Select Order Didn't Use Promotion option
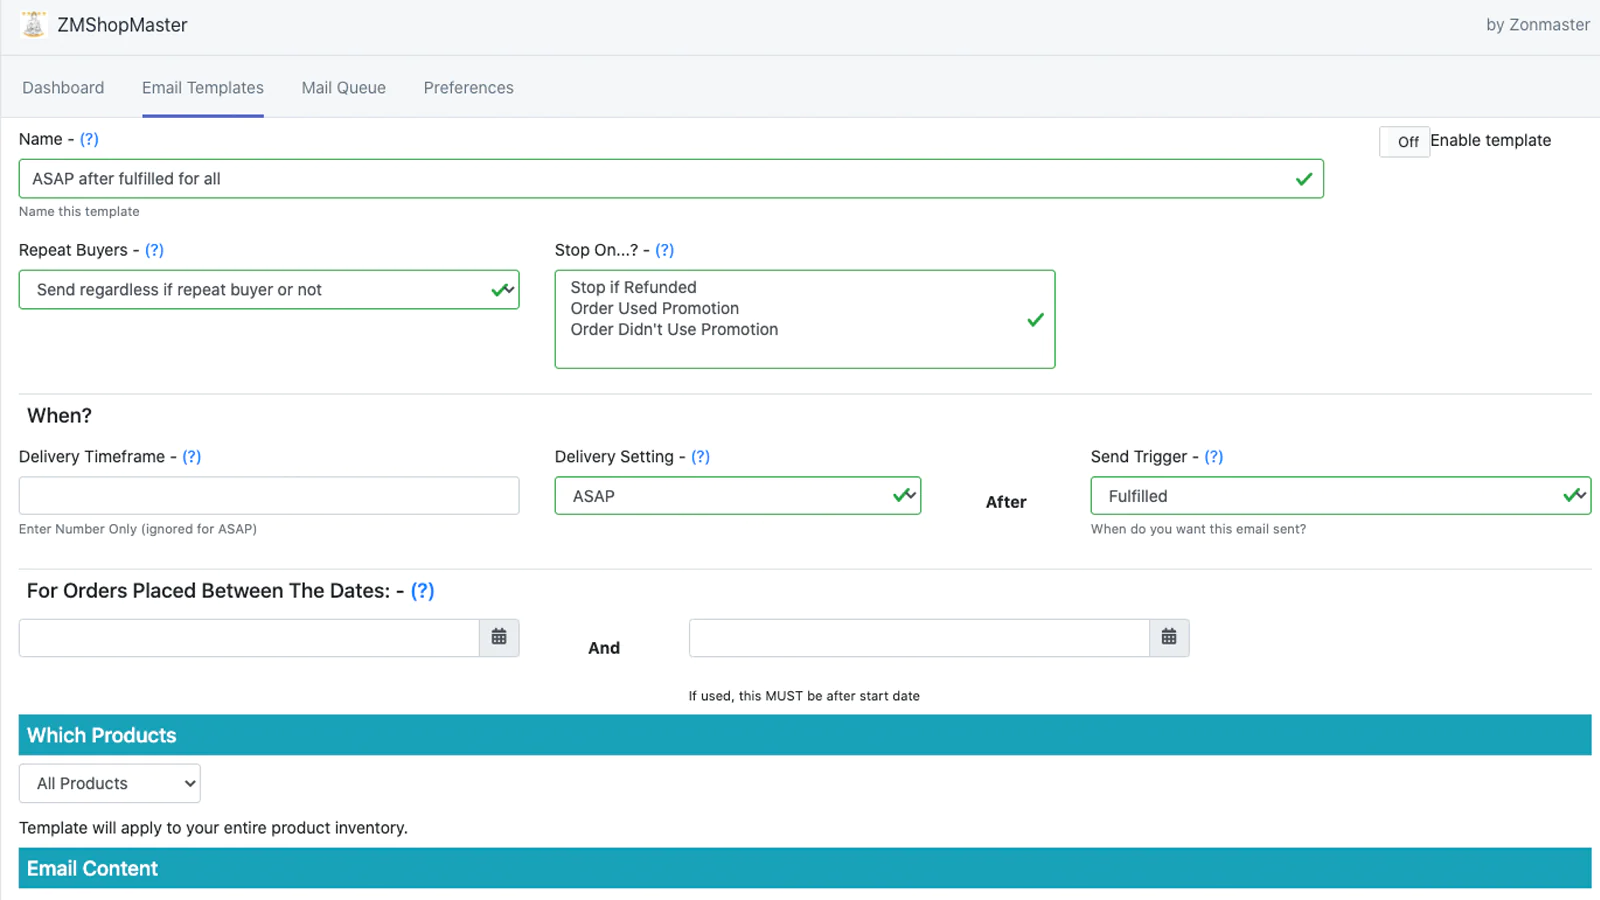Screen dimensions: 1600x900 click(x=674, y=329)
